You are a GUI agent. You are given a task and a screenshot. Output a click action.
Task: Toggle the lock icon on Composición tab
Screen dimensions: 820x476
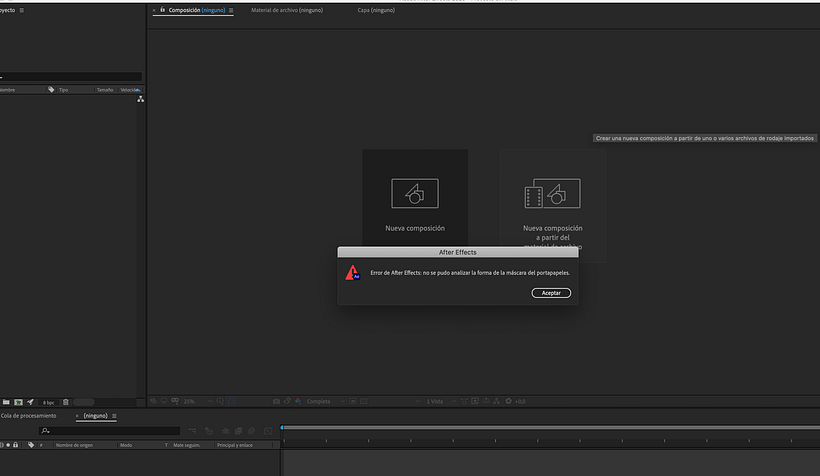(x=163, y=9)
